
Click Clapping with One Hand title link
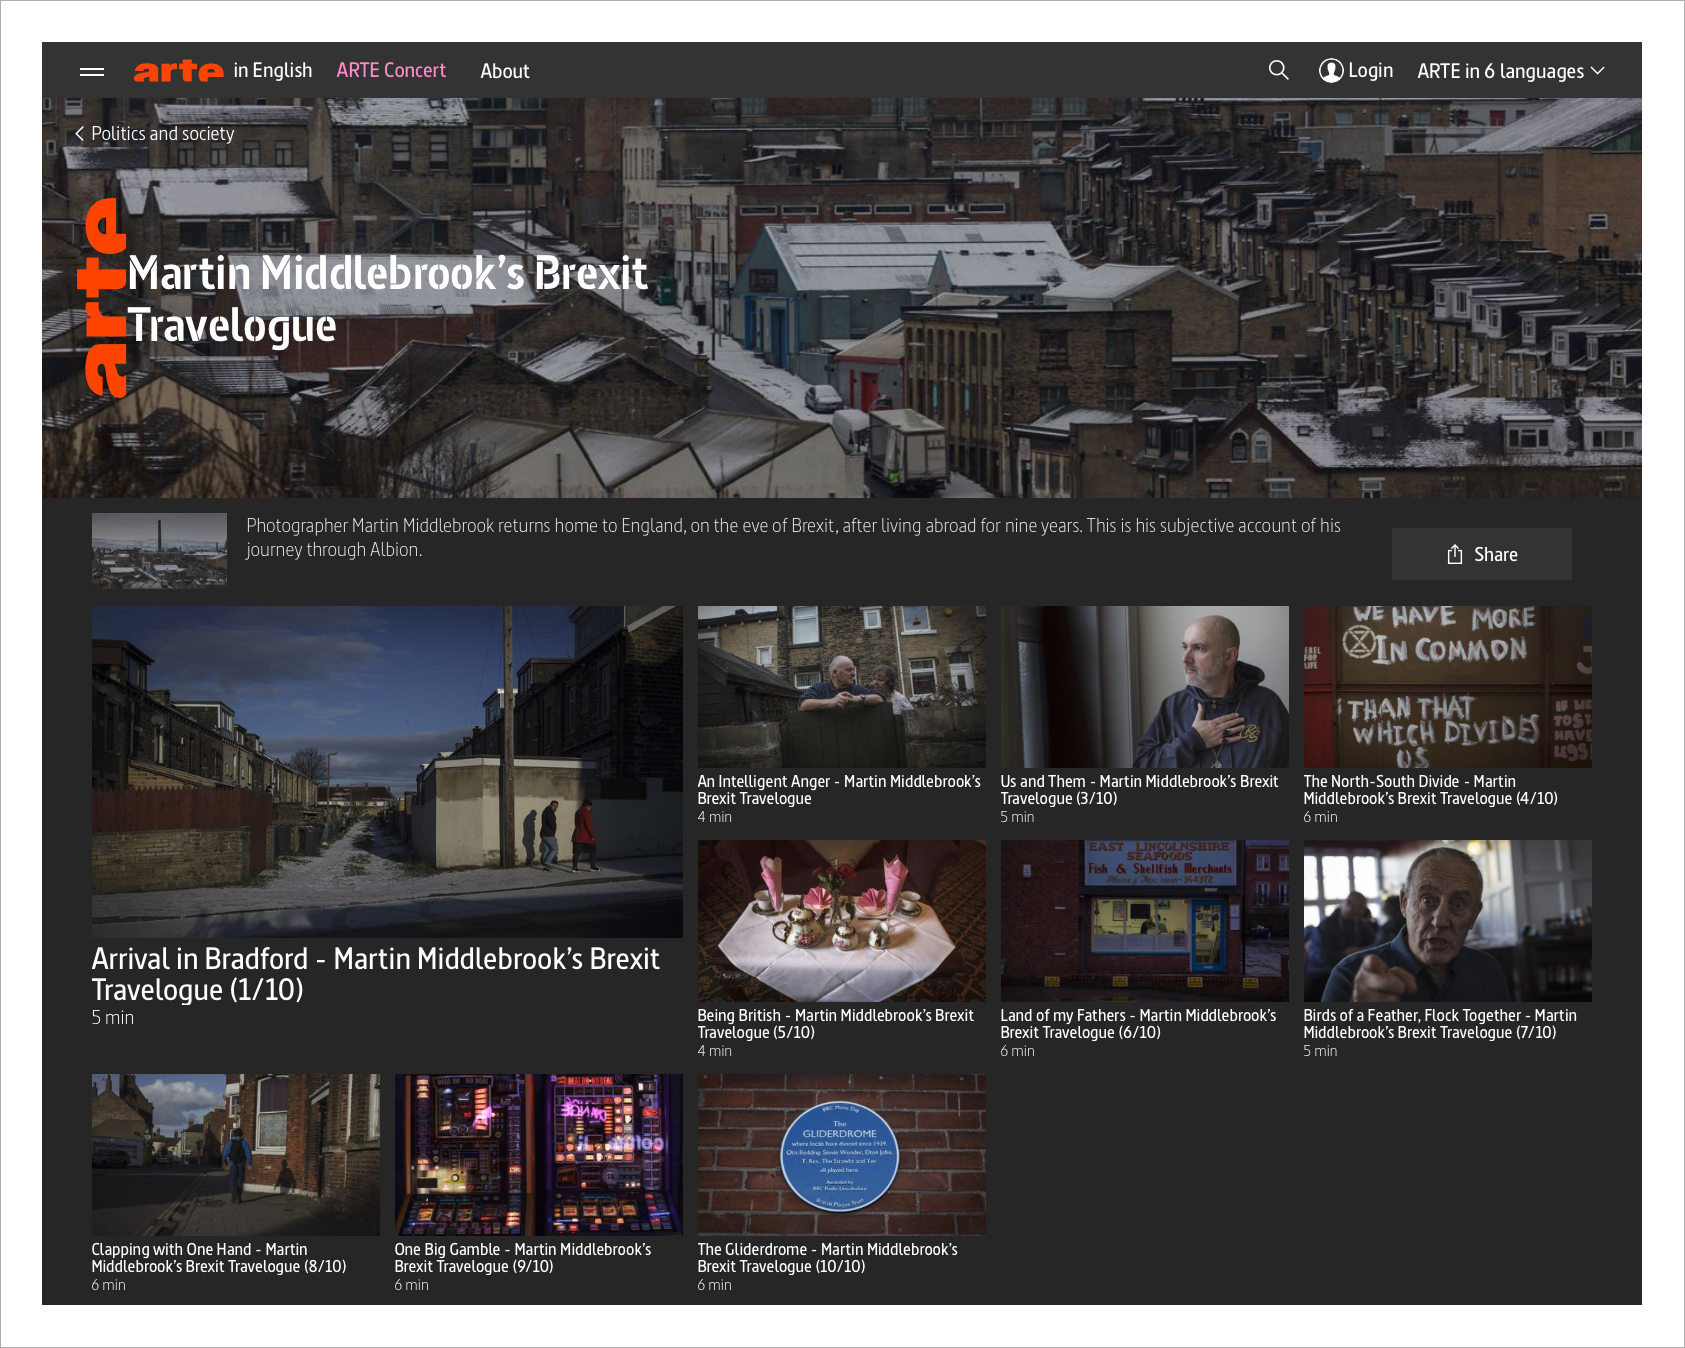coord(219,1258)
